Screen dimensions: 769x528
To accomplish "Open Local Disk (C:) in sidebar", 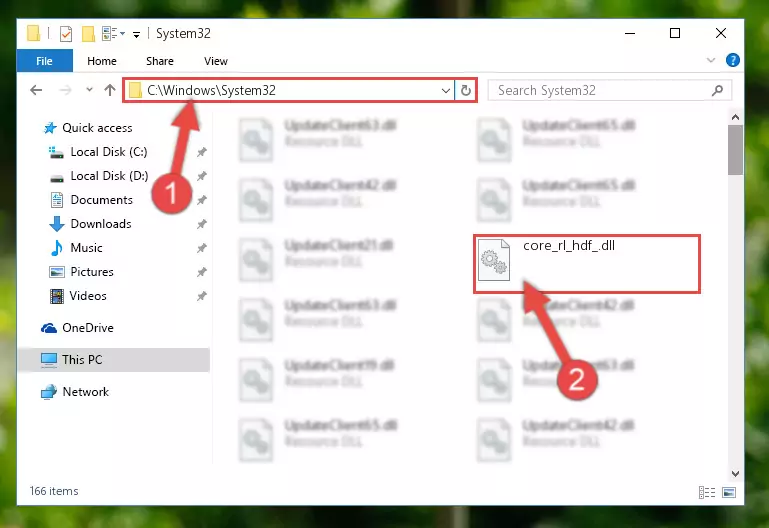I will pyautogui.click(x=98, y=152).
